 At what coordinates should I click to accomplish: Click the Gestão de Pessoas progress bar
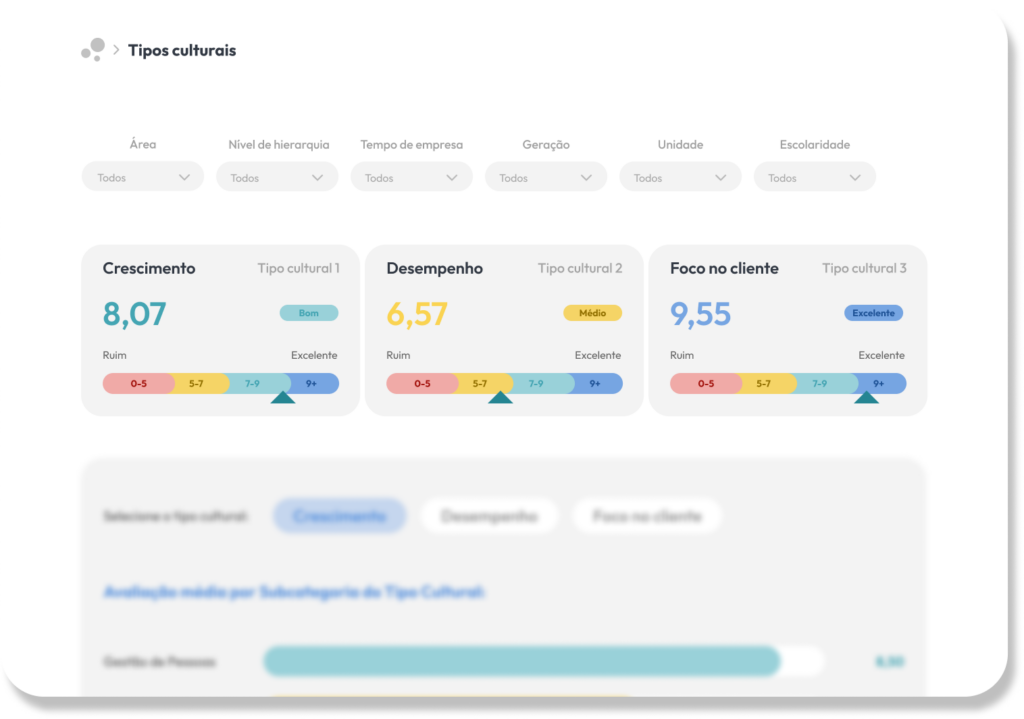[520, 661]
